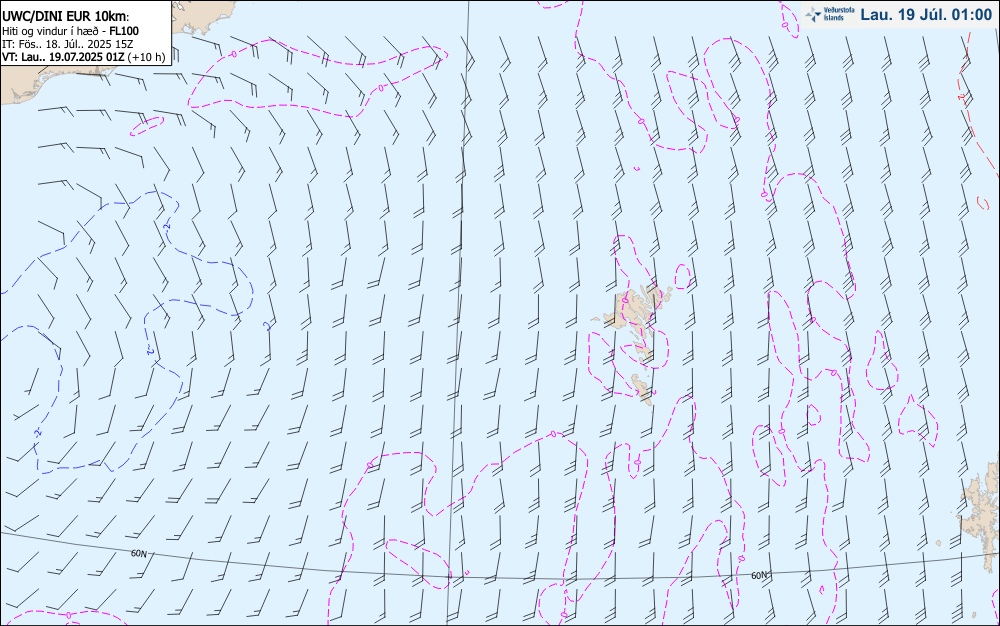Click the red '-2' isotherm label
The height and width of the screenshot is (626, 1000).
962,97
